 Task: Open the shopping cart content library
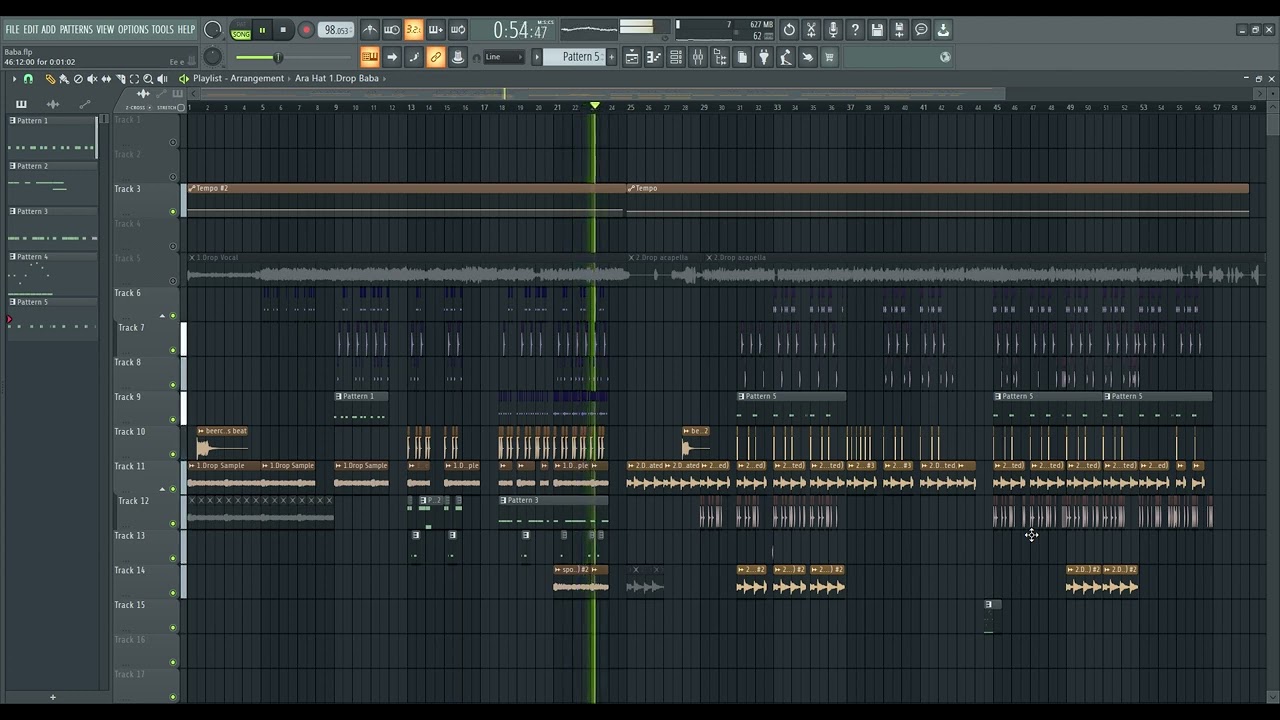829,57
